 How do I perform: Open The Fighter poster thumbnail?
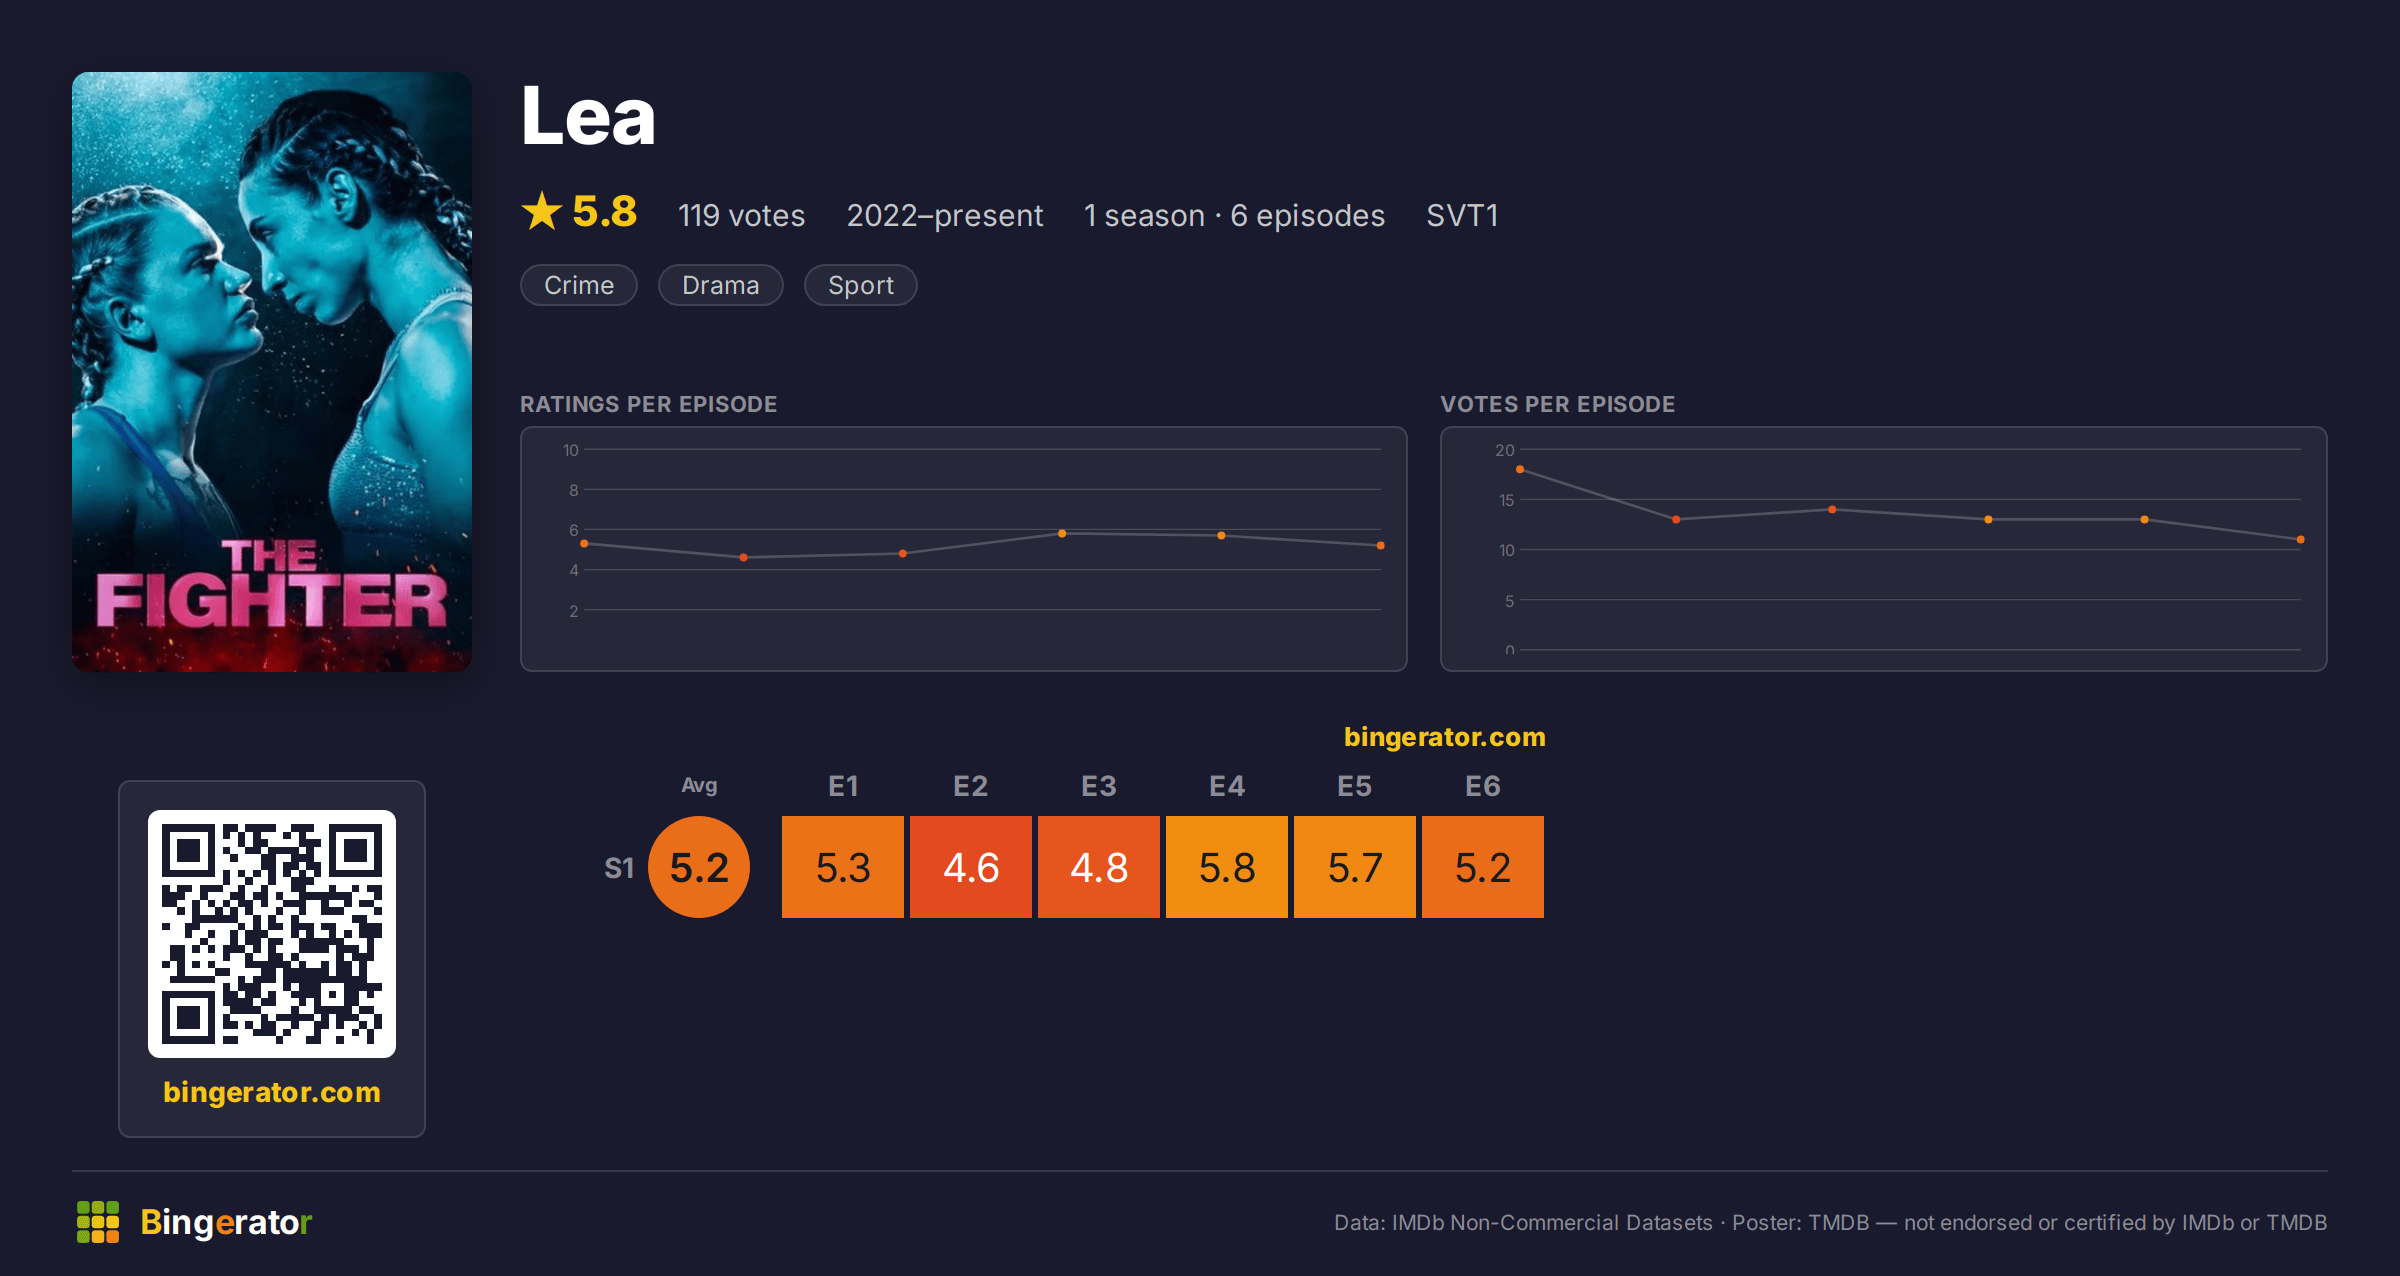click(x=272, y=372)
